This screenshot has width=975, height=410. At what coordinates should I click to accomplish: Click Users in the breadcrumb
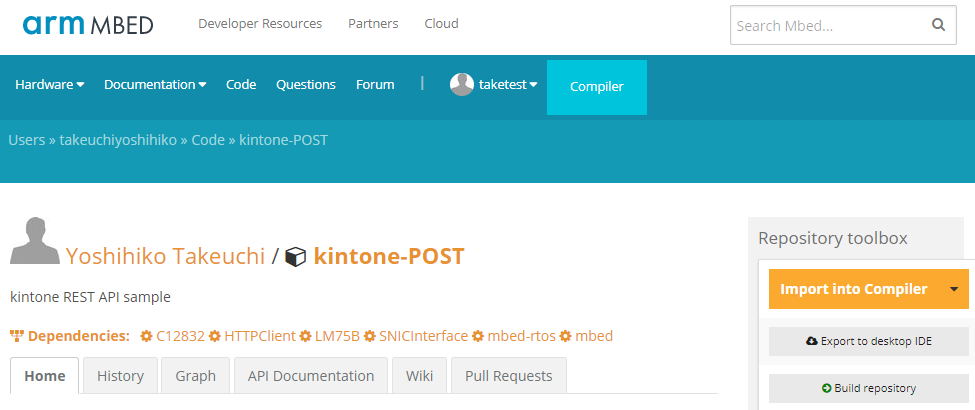tap(27, 140)
